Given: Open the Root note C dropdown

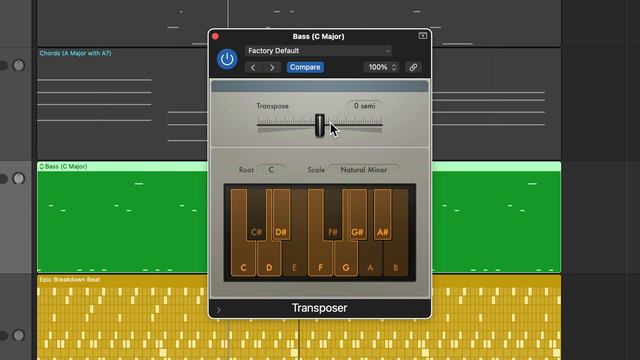Looking at the screenshot, I should pos(271,170).
